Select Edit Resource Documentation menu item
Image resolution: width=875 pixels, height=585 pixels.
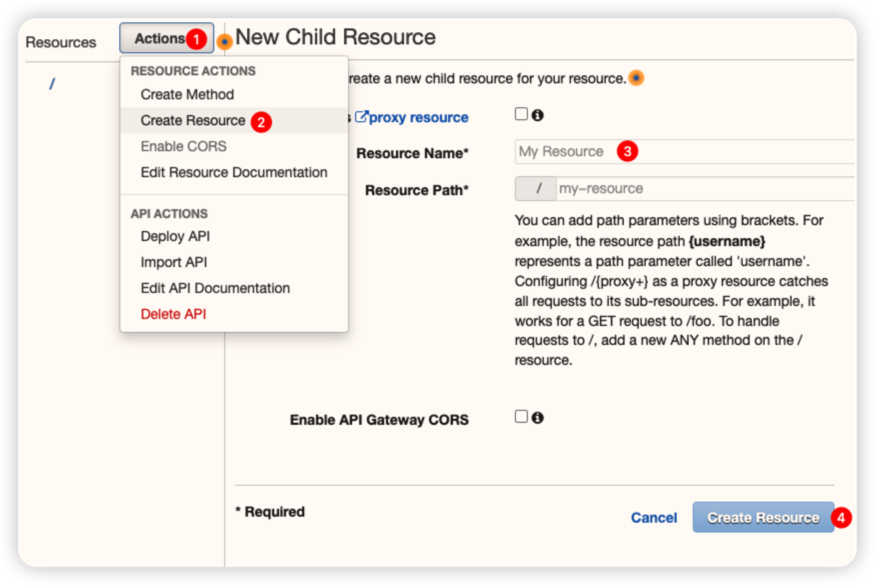pyautogui.click(x=234, y=172)
